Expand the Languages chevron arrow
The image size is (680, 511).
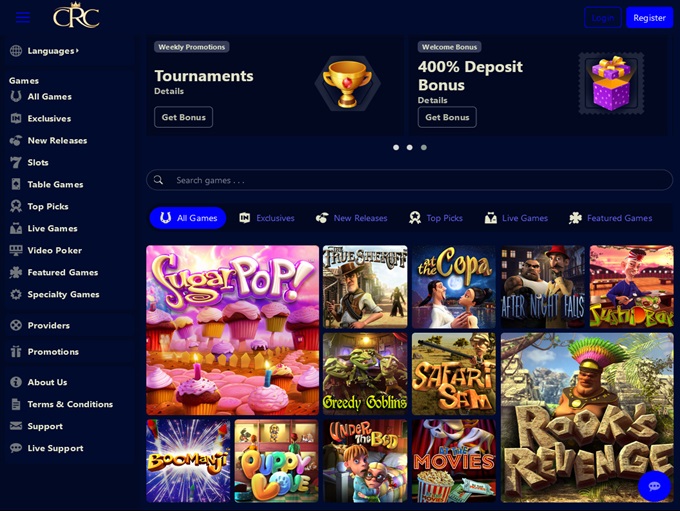pos(77,50)
